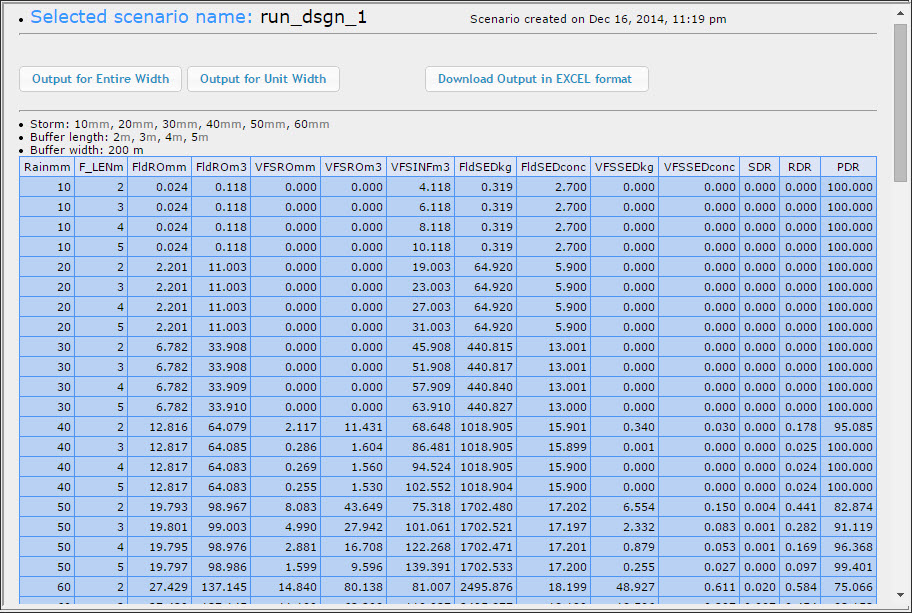Click the VFSINFm3 value 102.552
Screen dimensions: 912x613
click(x=421, y=487)
